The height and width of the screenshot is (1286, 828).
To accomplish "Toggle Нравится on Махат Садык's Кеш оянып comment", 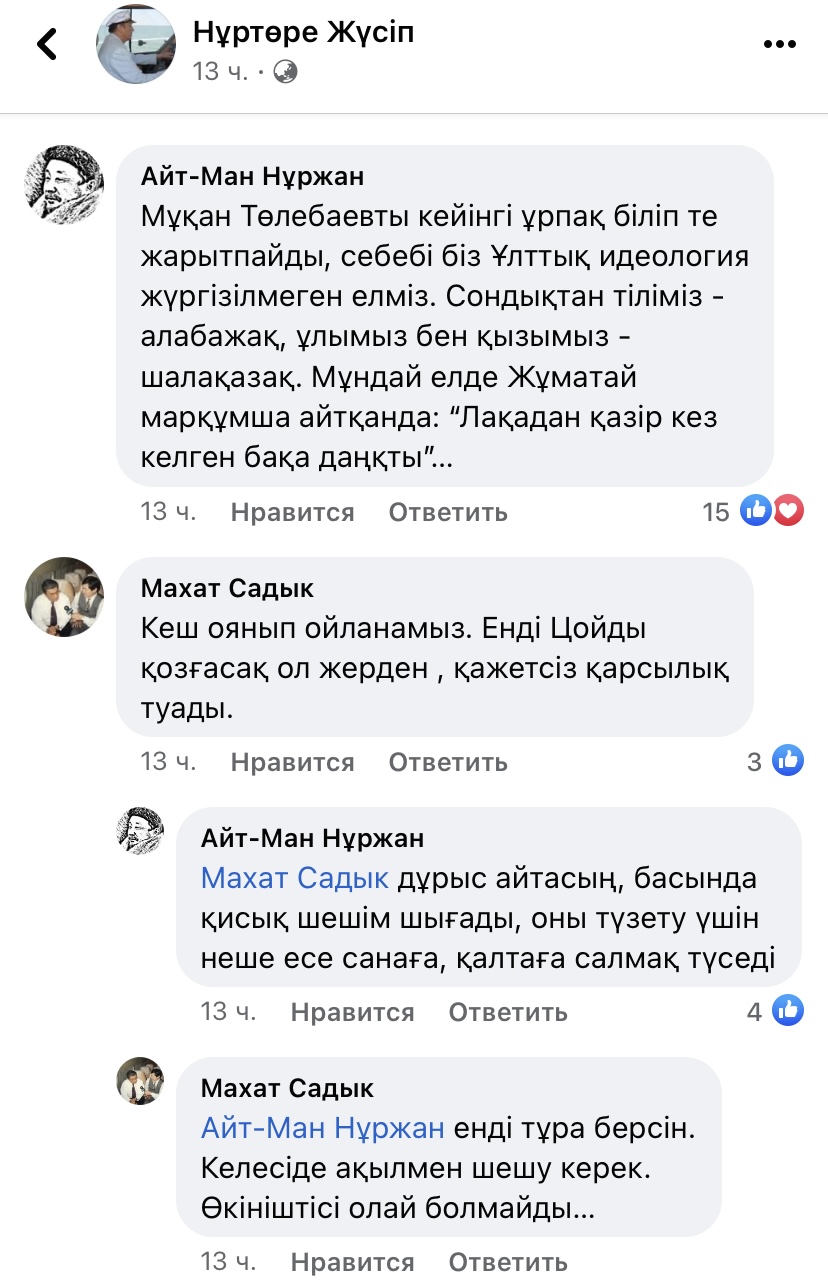I will click(x=292, y=762).
